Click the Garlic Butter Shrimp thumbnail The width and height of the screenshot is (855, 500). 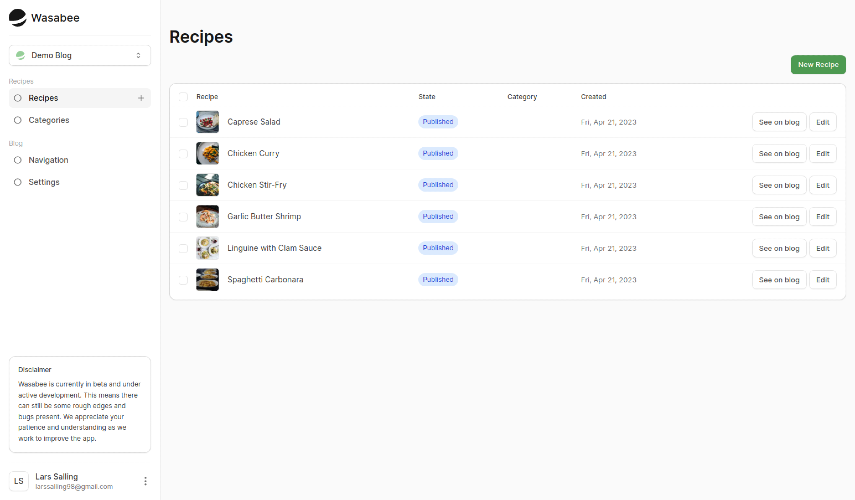tap(207, 216)
